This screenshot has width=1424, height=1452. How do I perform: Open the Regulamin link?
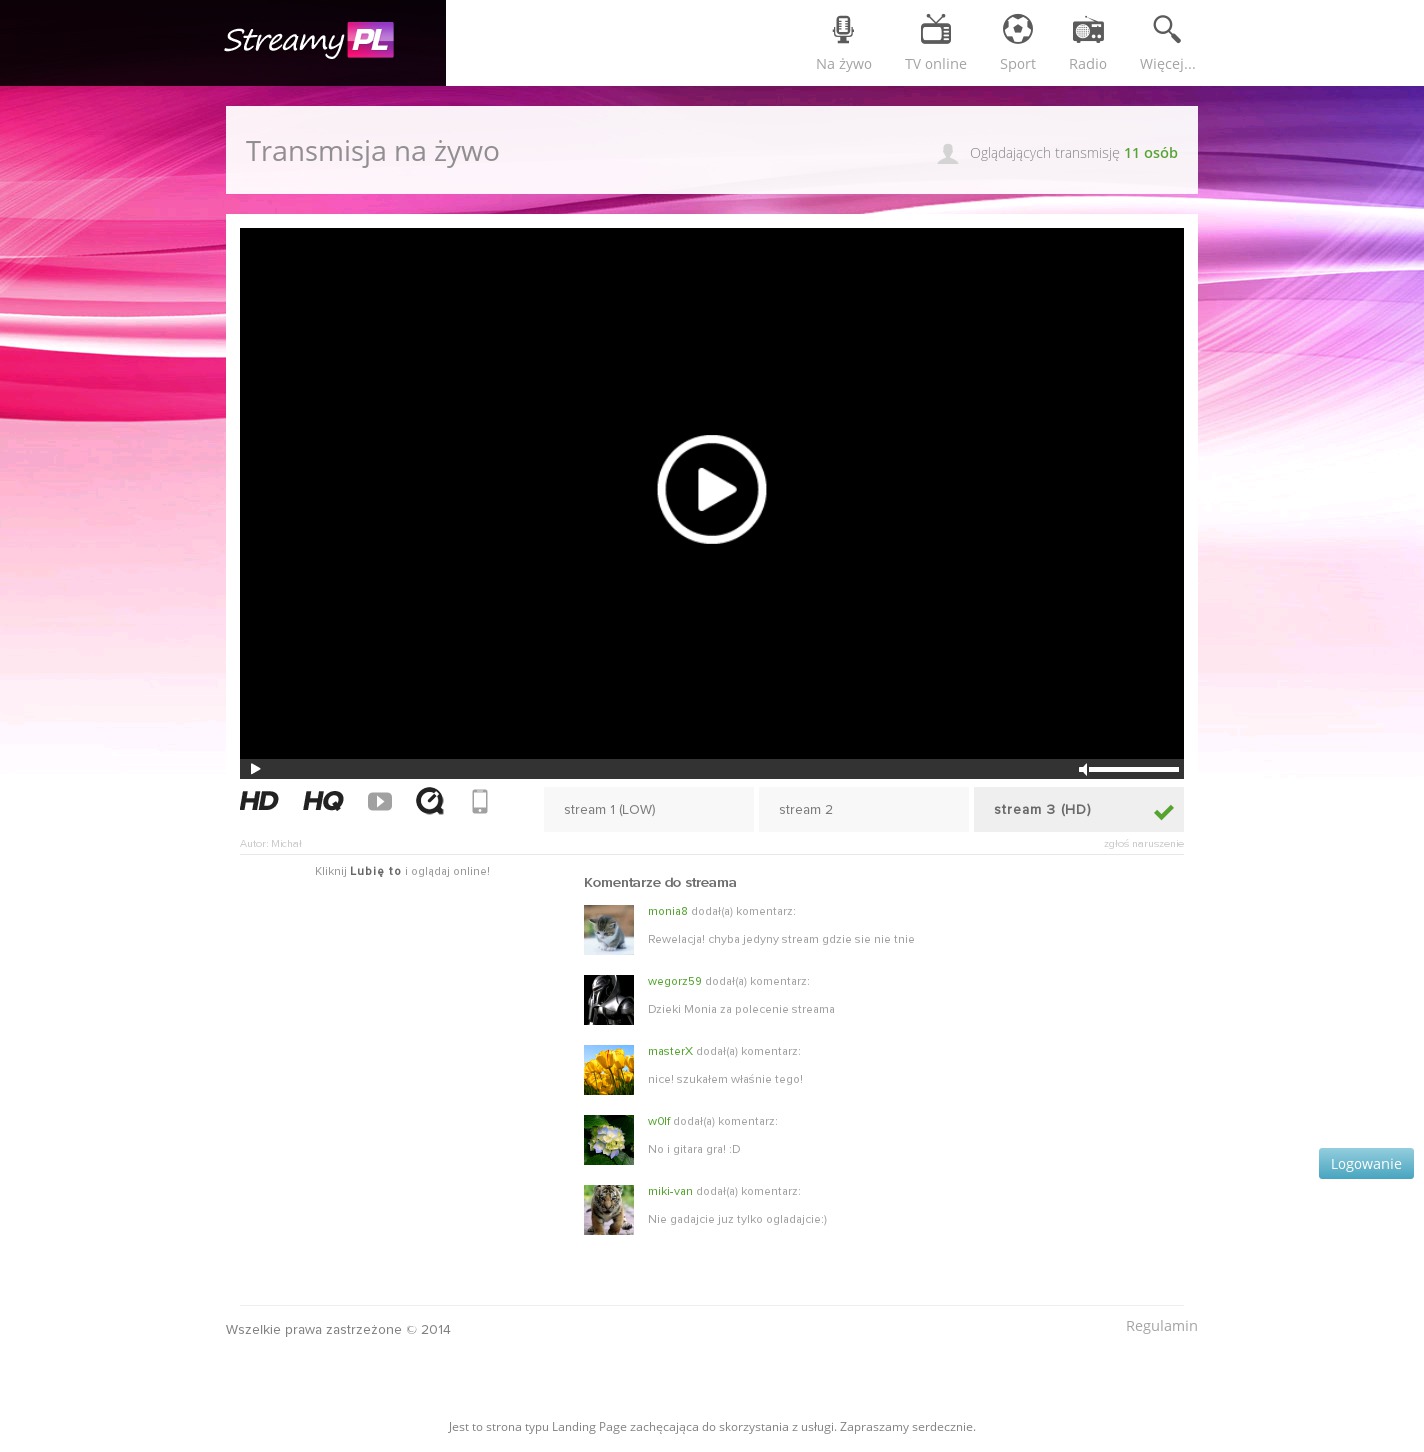click(1161, 1326)
